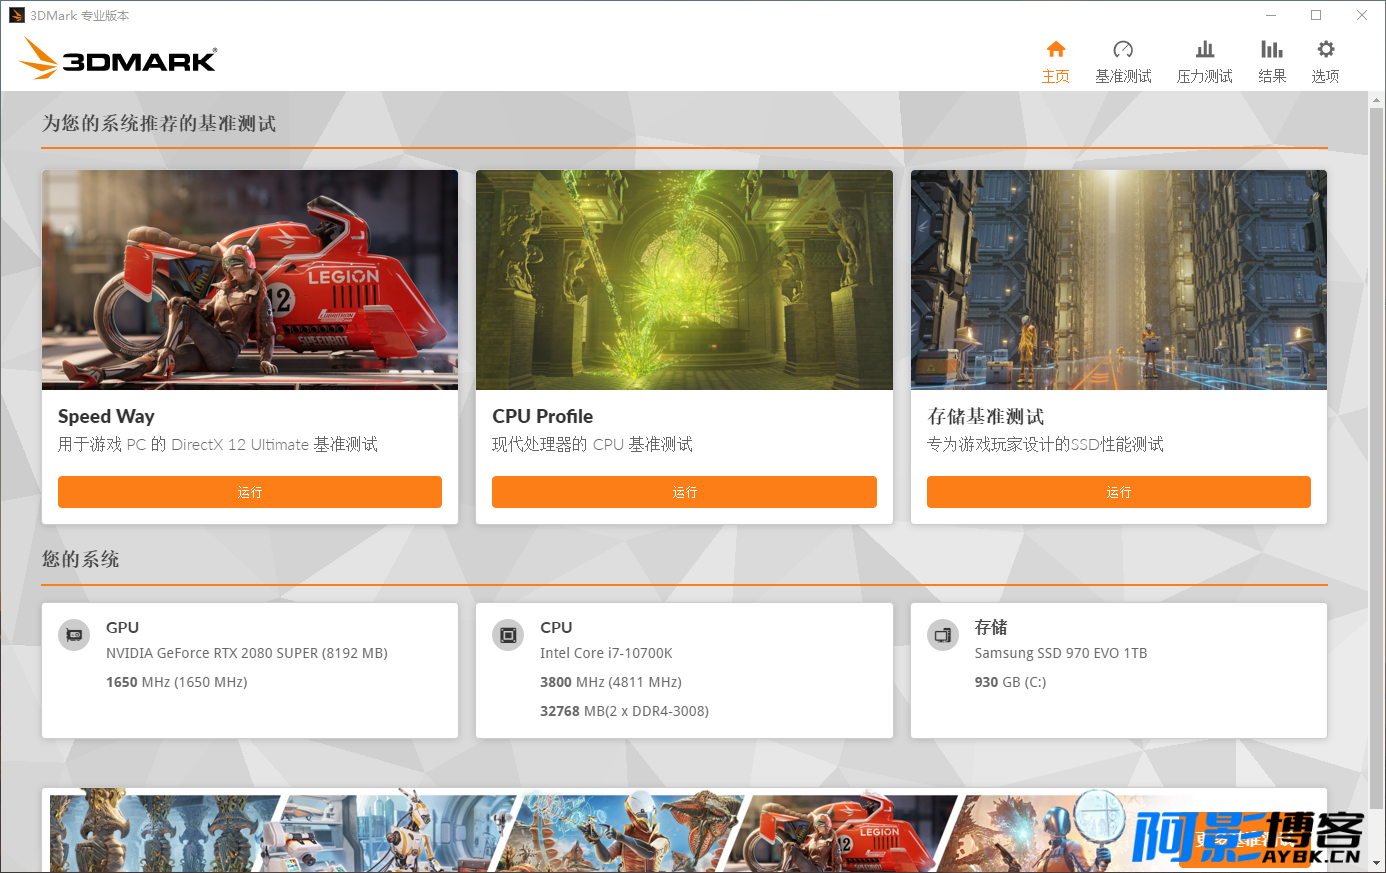Click the 3DMark title bar app icon

tap(16, 15)
